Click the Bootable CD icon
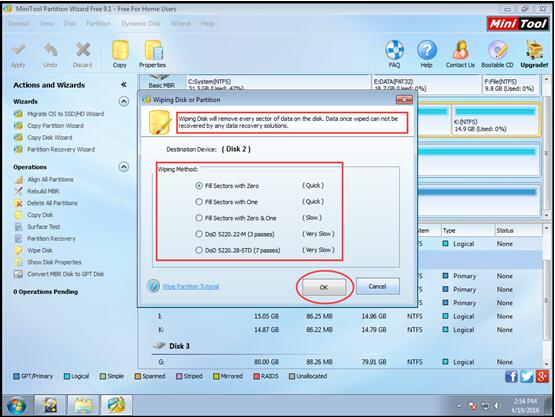This screenshot has height=417, width=555. (497, 55)
